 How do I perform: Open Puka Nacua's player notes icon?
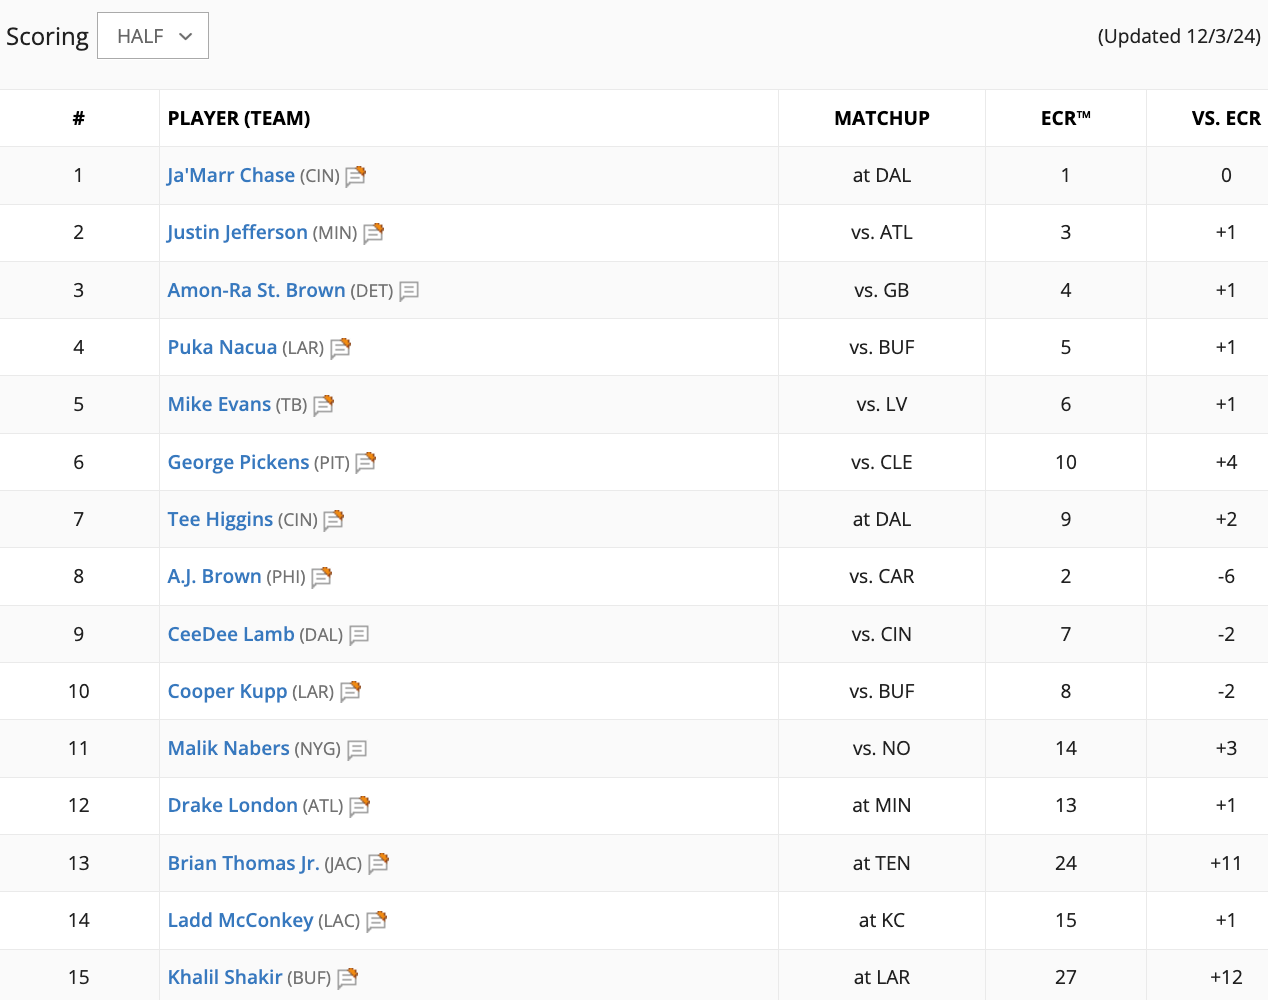(x=340, y=348)
